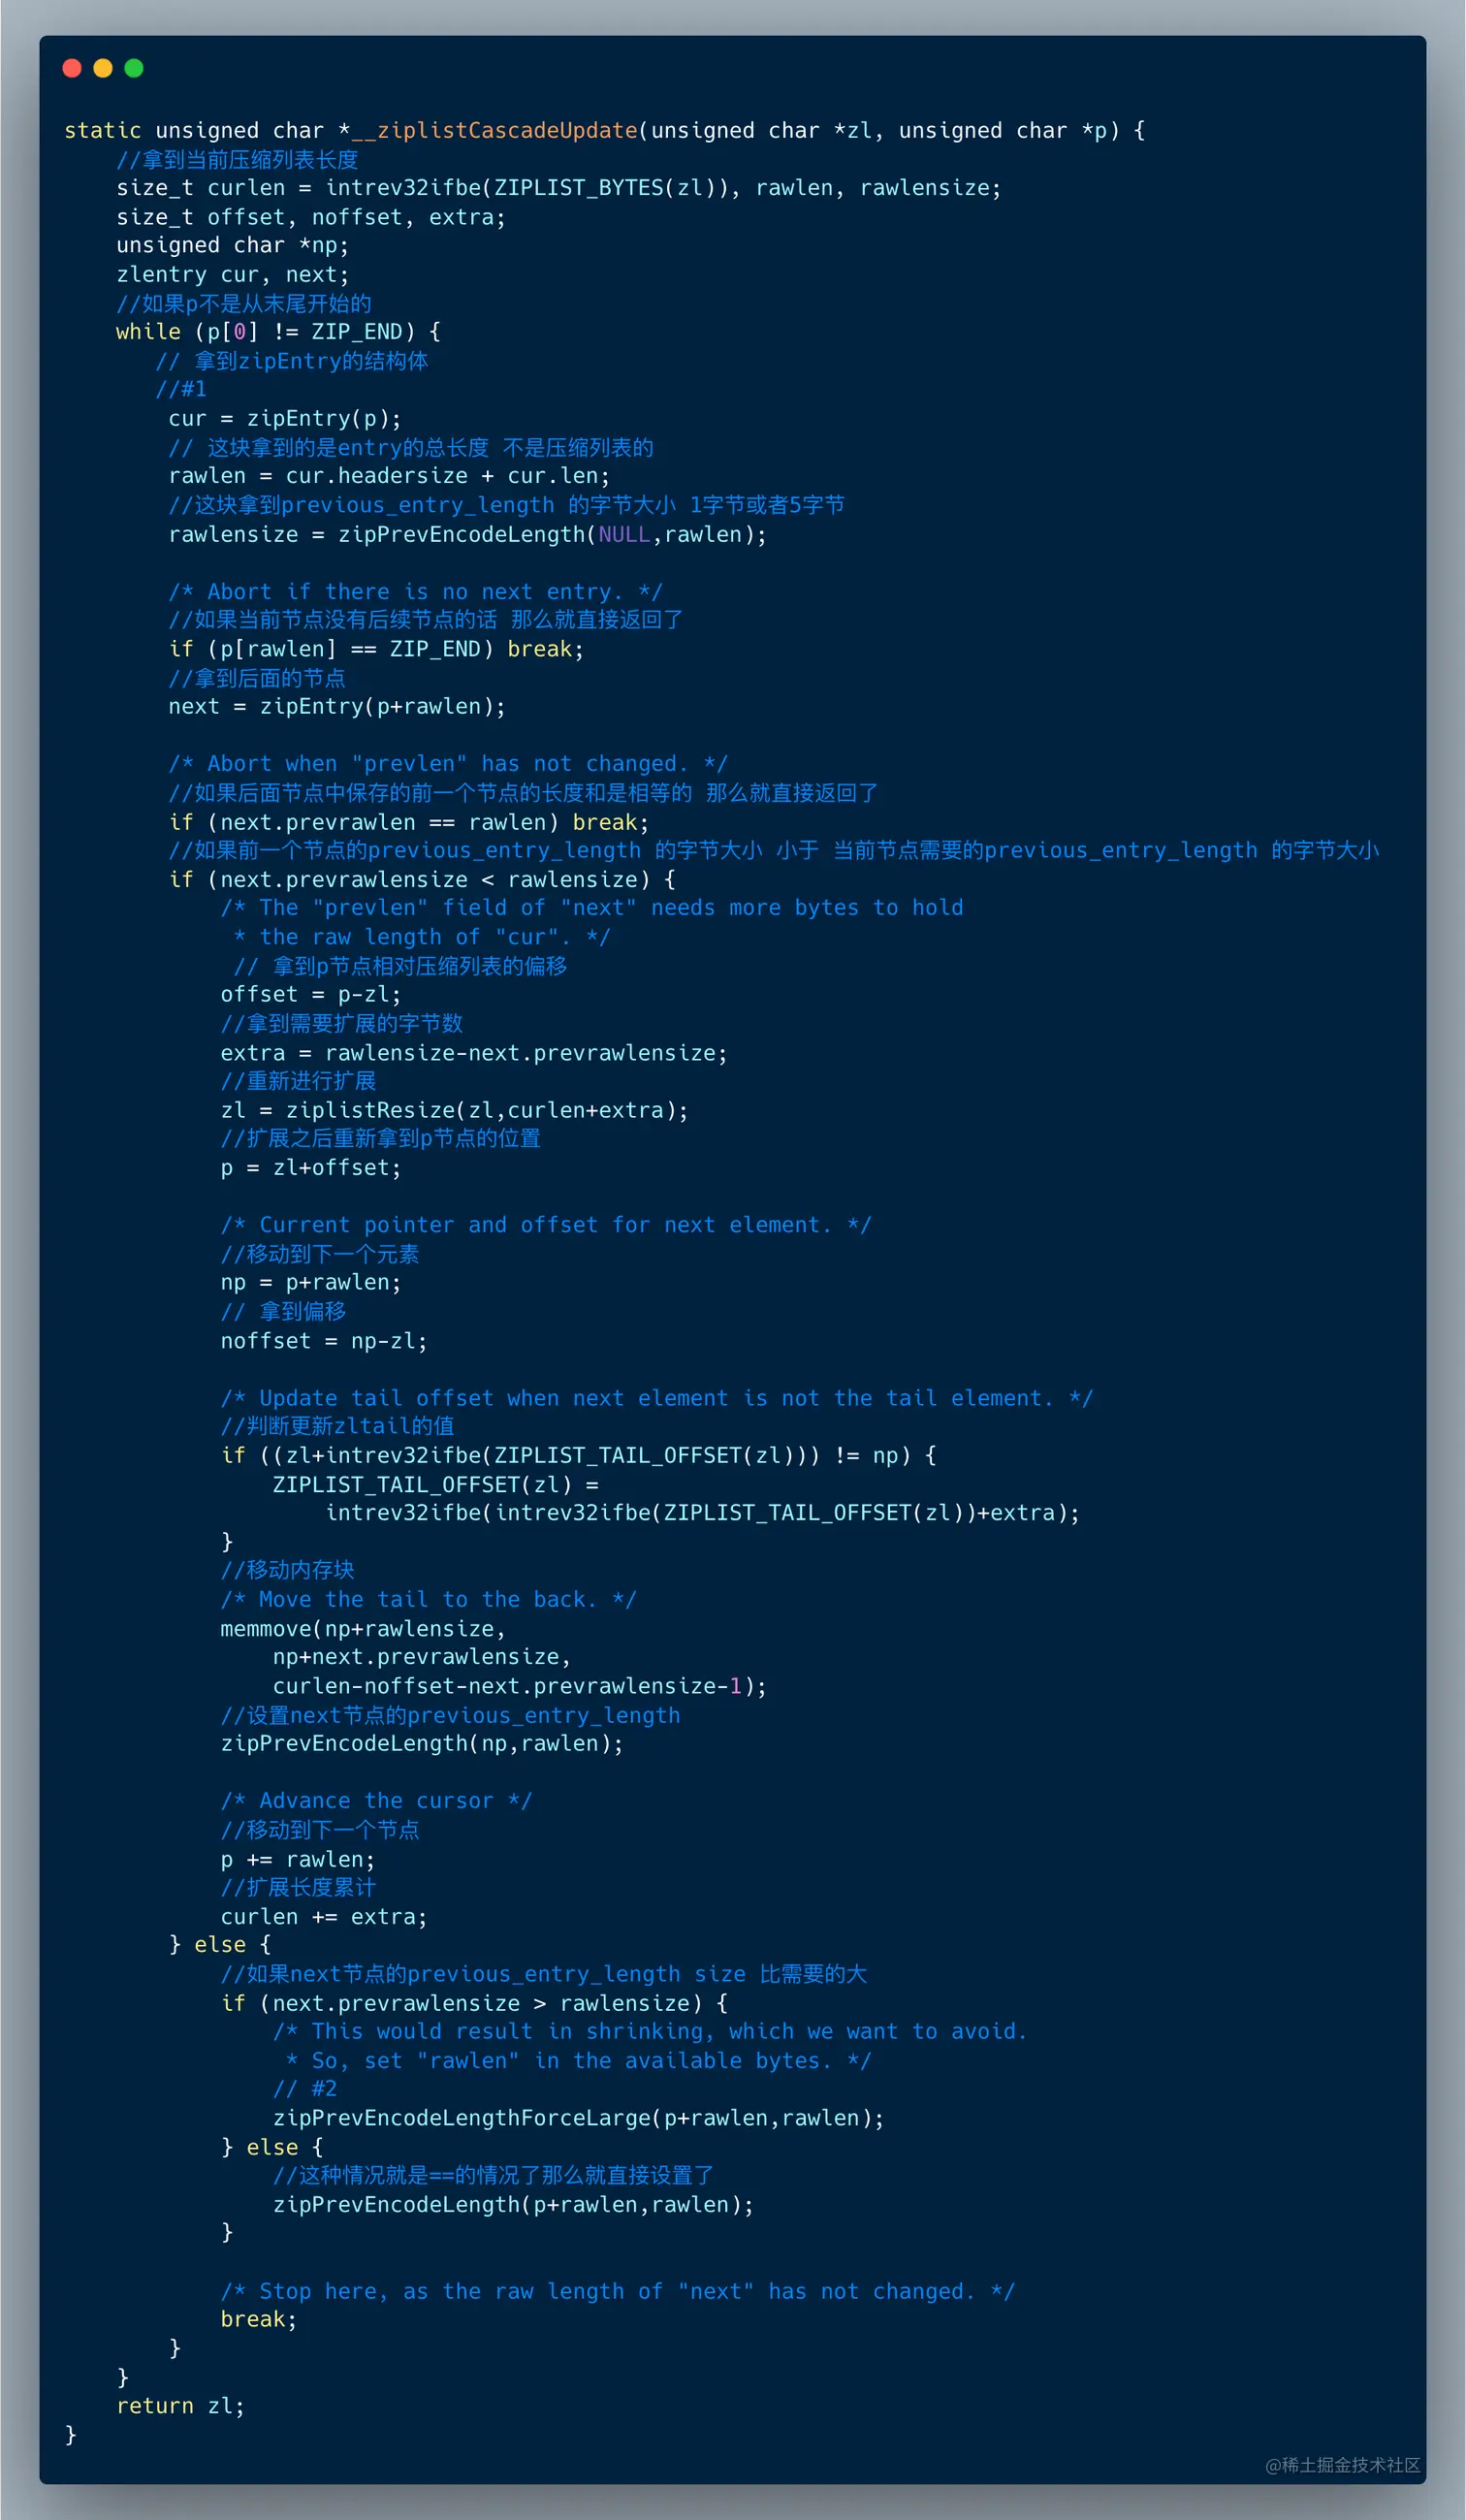Screen dimensions: 1466x2520
Task: Click comment 'Move the tail to the back.'
Action: pos(428,1600)
